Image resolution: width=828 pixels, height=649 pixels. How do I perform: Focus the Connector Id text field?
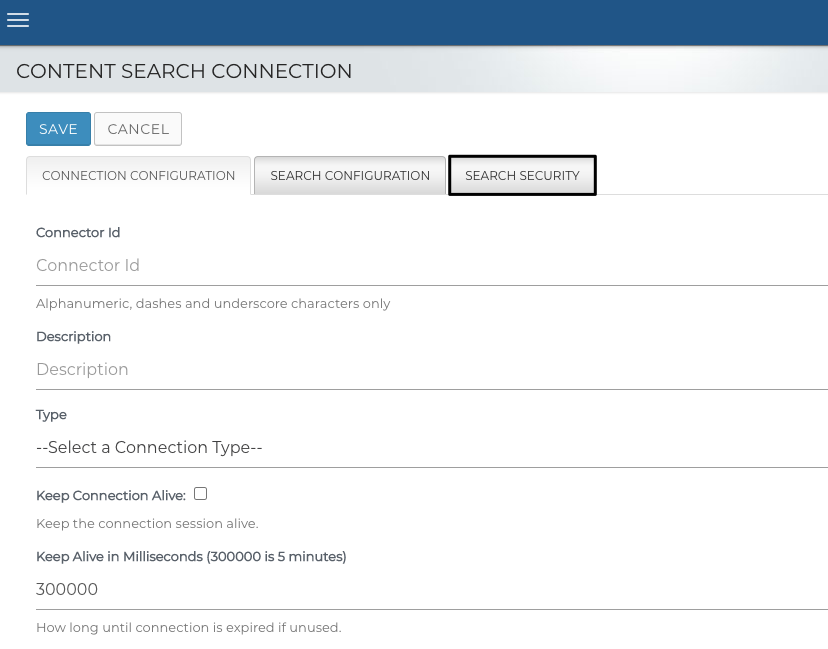(x=430, y=266)
